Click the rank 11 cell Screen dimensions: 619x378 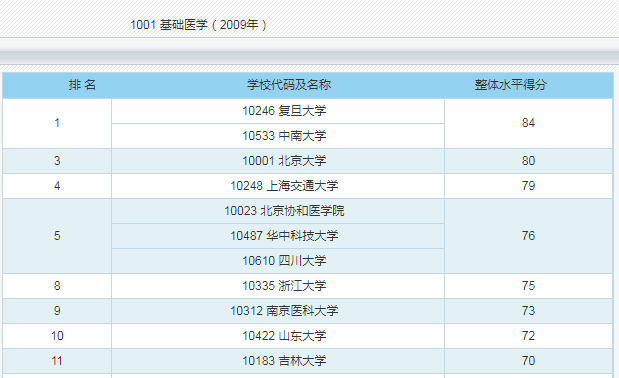pos(57,361)
